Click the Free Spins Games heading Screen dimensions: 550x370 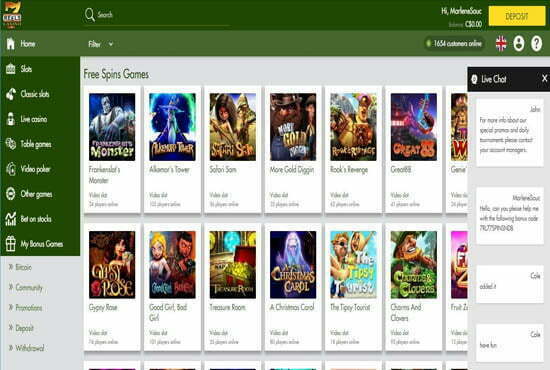click(x=116, y=74)
